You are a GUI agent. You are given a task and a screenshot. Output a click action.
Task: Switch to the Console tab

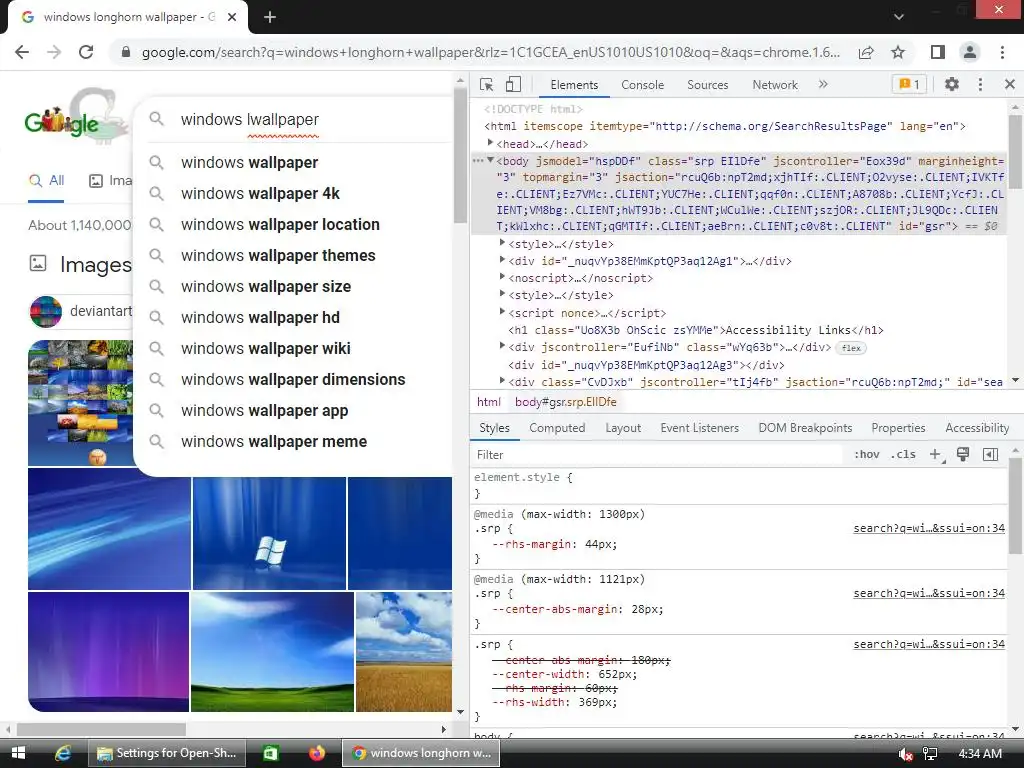click(x=643, y=85)
